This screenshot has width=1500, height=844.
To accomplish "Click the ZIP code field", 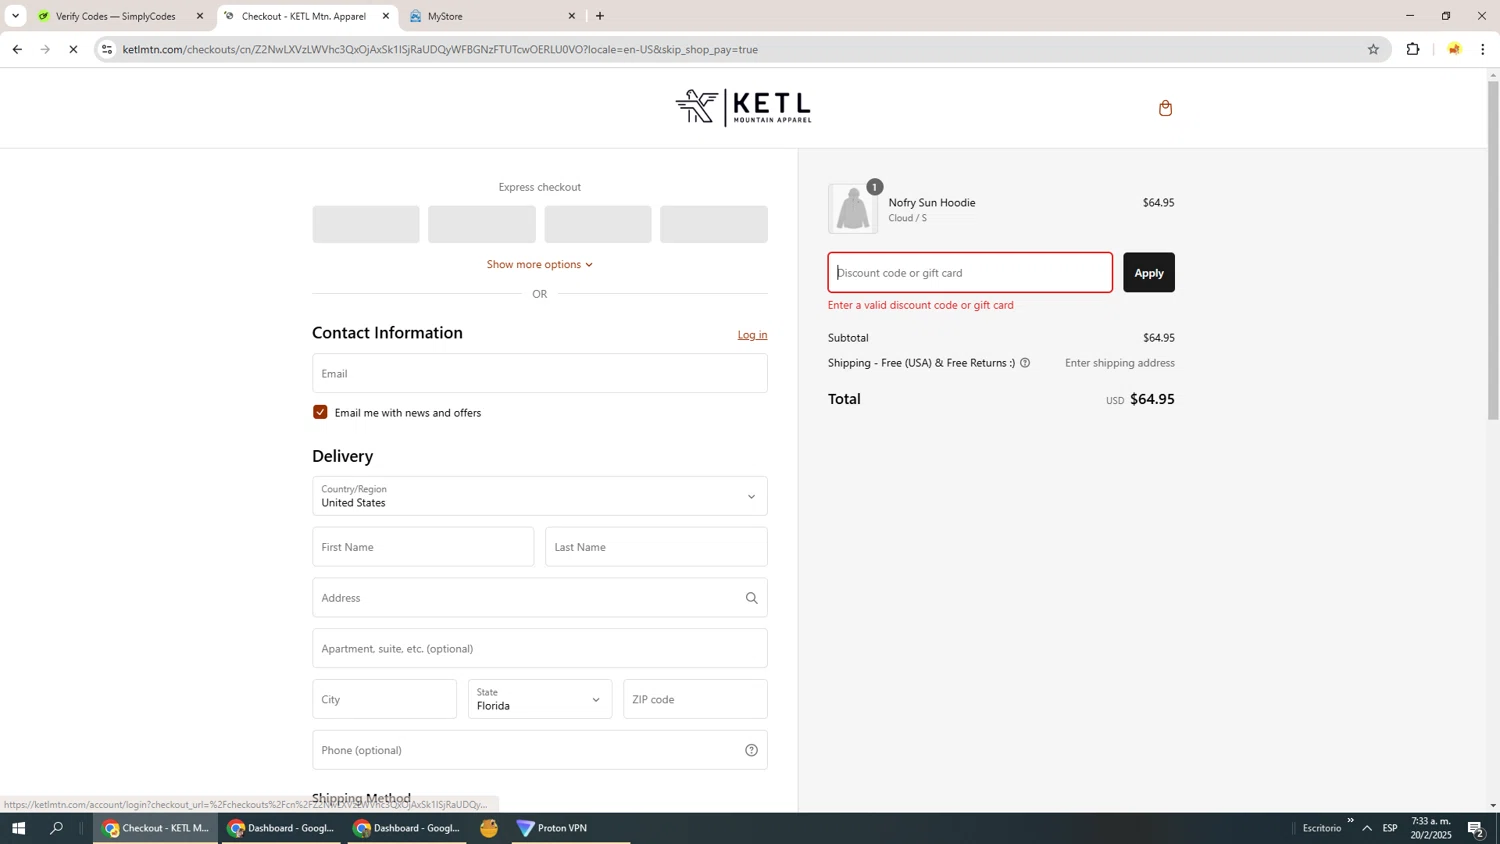I will click(695, 699).
